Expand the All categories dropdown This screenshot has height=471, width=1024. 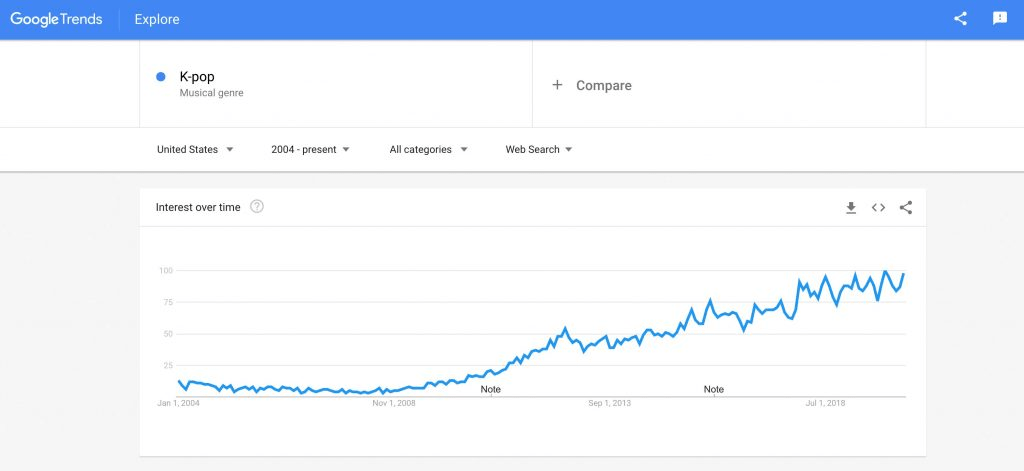pyautogui.click(x=428, y=150)
